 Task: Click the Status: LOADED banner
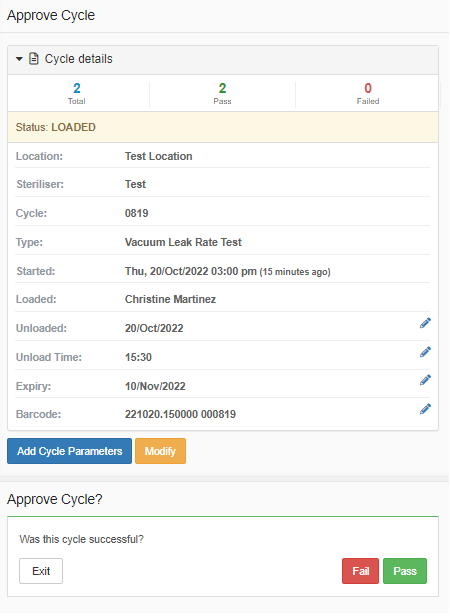223,128
